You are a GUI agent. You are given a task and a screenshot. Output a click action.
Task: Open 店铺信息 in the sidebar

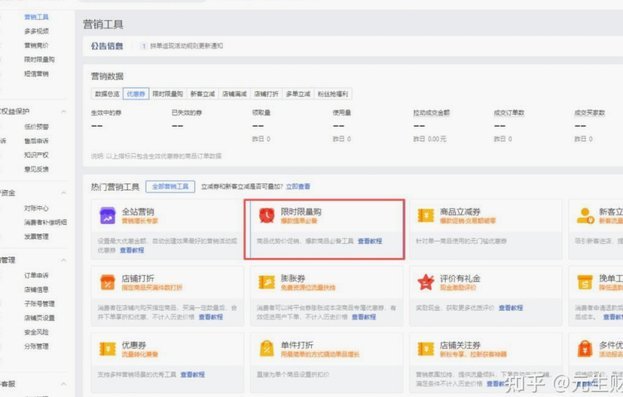tap(36, 289)
